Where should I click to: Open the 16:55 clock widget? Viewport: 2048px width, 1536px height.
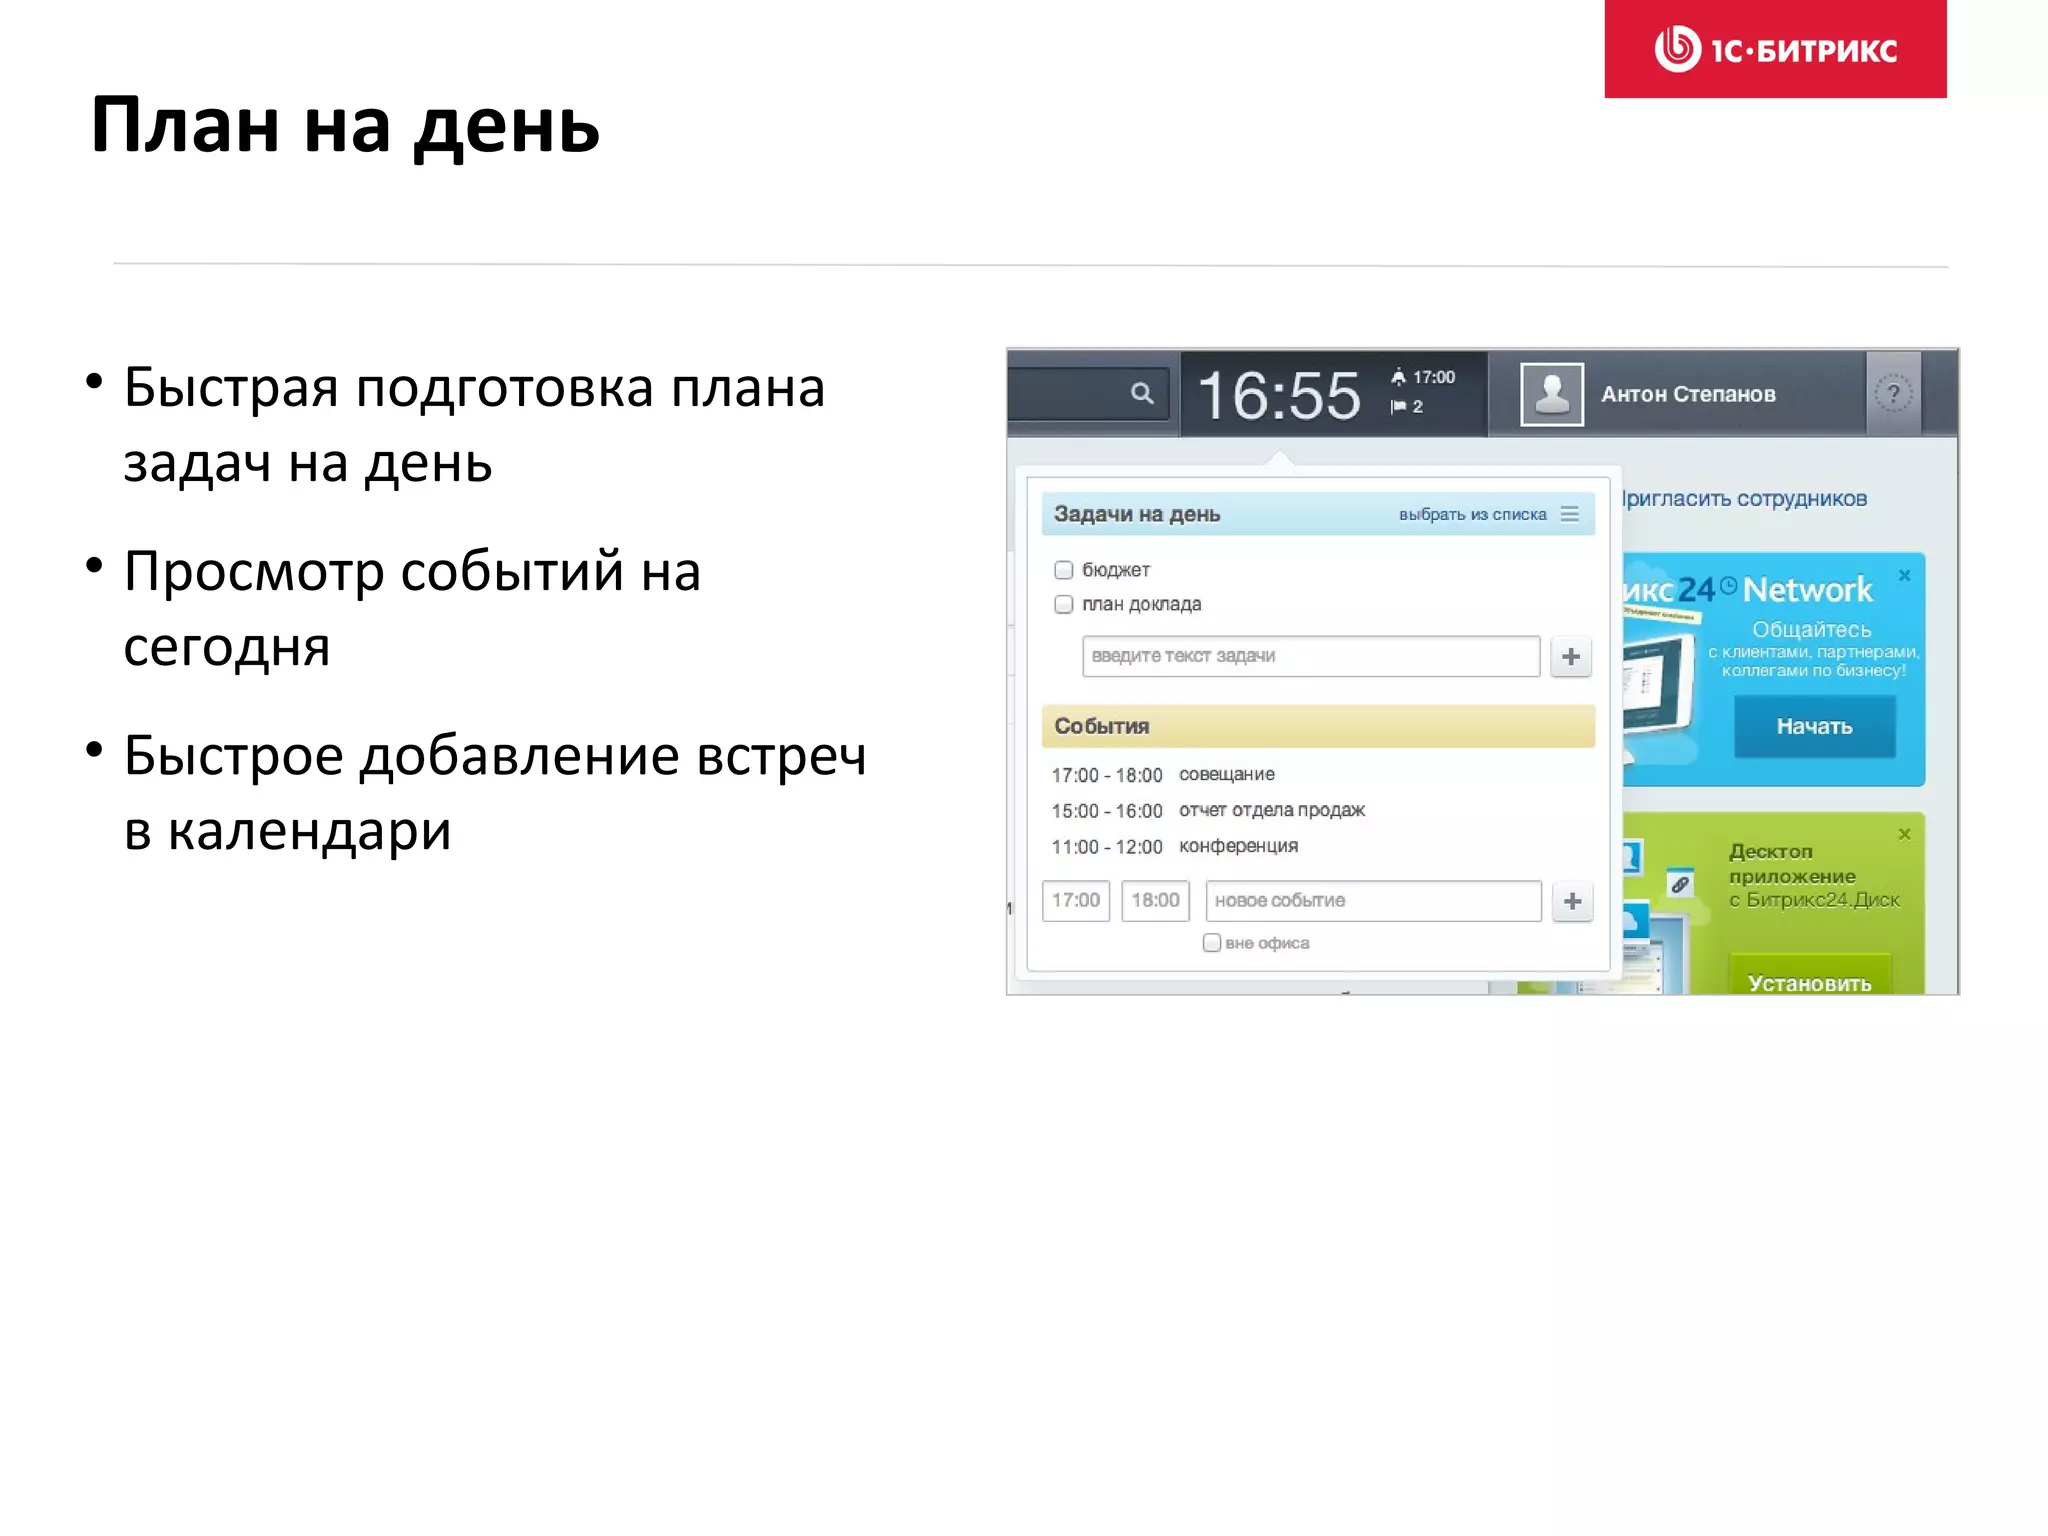point(1279,395)
